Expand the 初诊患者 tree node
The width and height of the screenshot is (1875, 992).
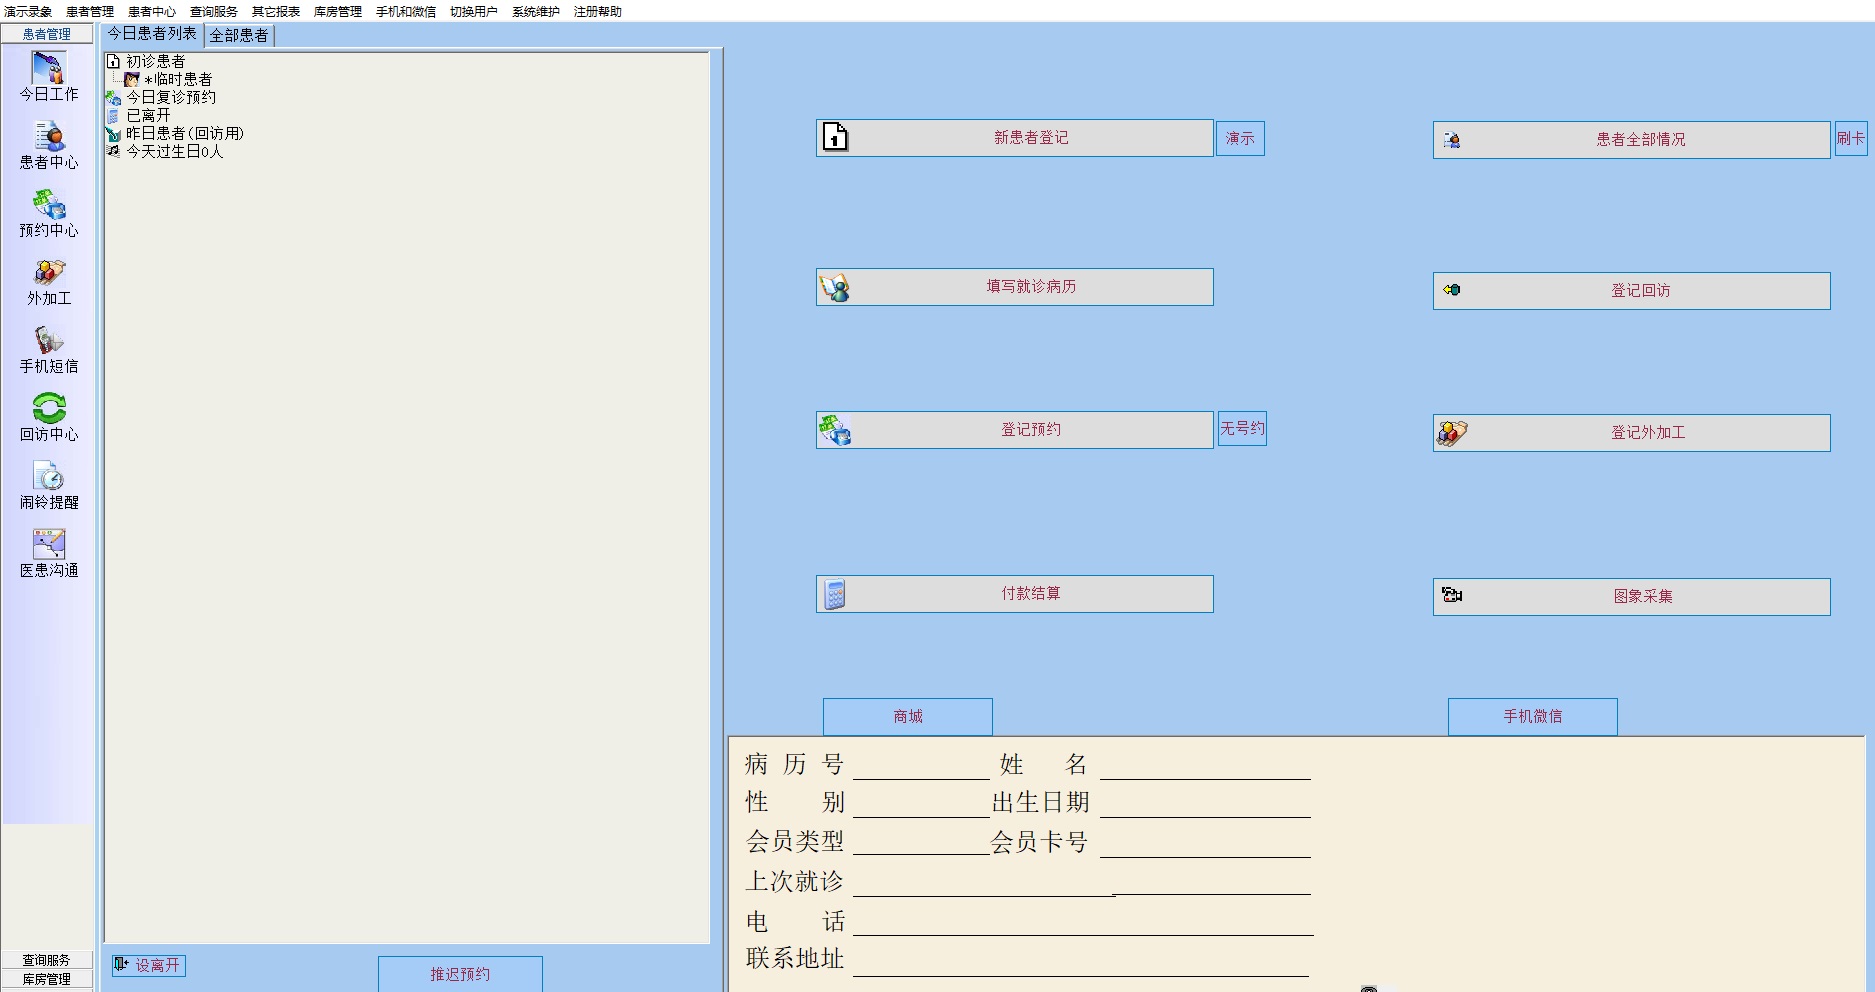[155, 61]
